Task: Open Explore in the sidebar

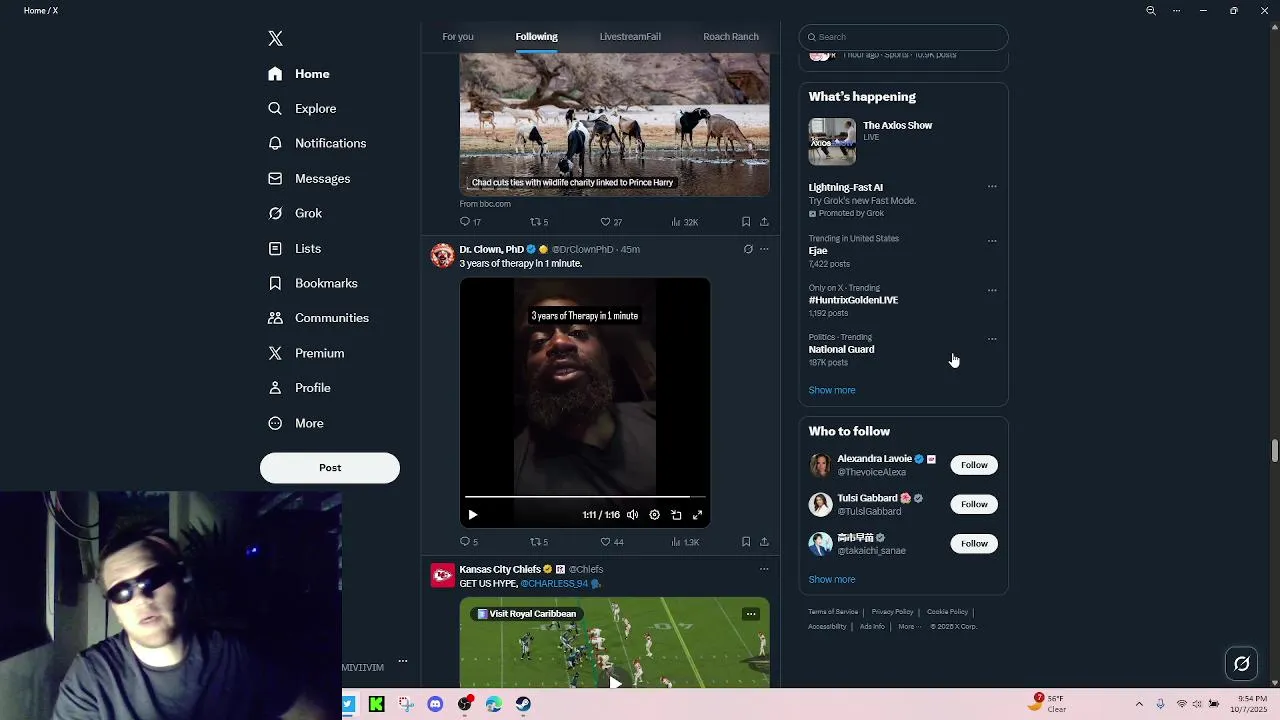Action: pyautogui.click(x=302, y=109)
